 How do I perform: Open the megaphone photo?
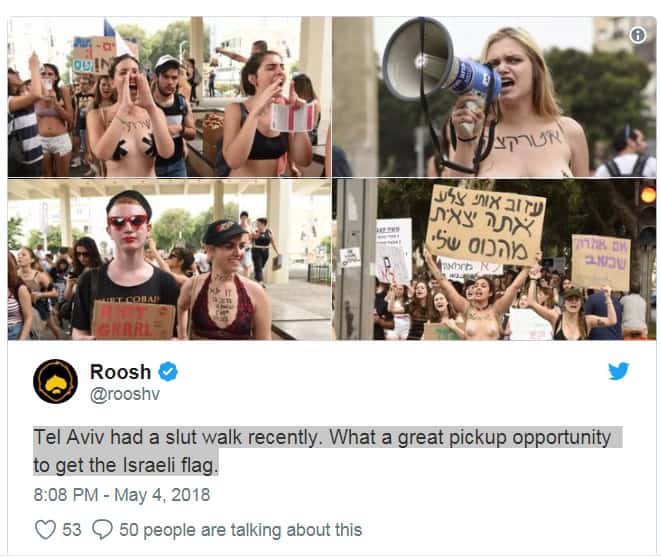[x=494, y=97]
